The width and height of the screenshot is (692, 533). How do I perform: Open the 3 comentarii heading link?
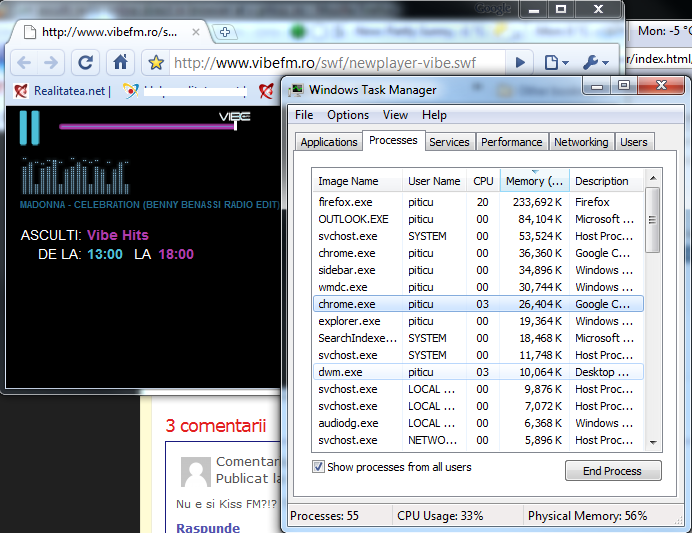click(x=216, y=426)
